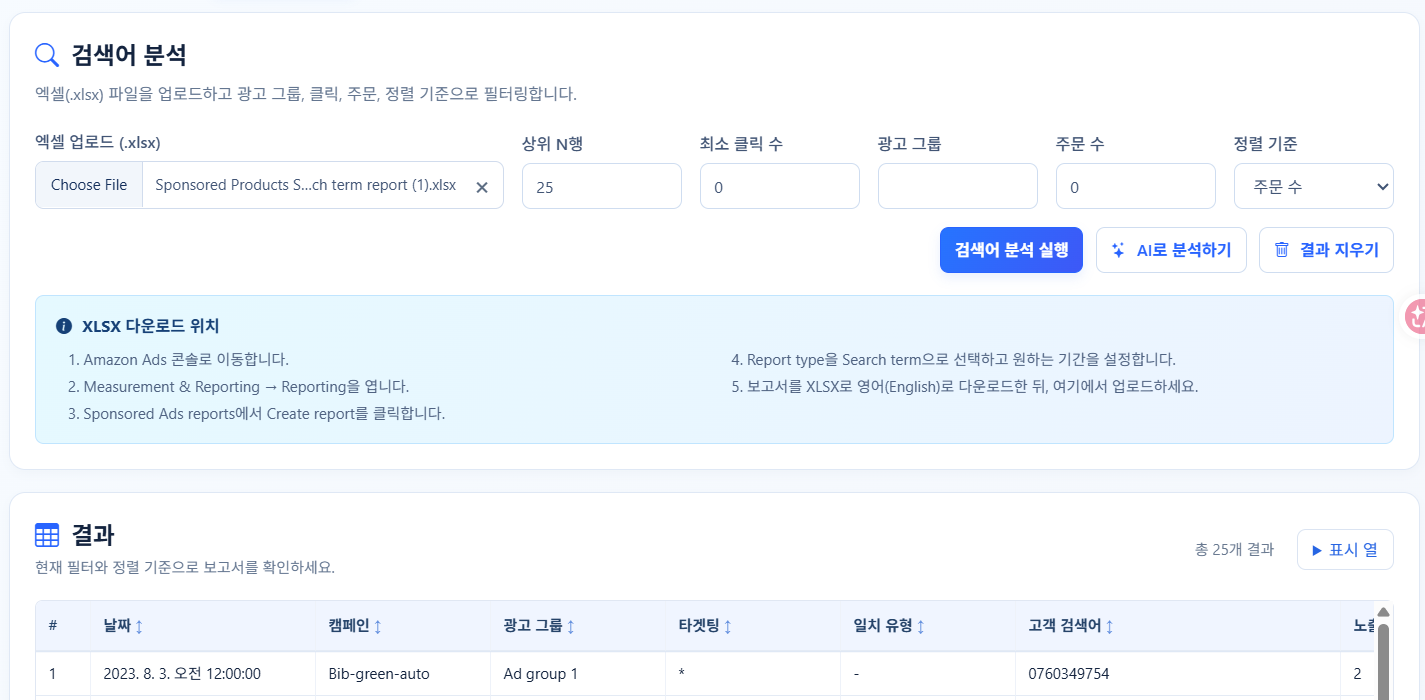Focus the 광고 그룹 filter input
This screenshot has width=1425, height=700.
[x=958, y=186]
